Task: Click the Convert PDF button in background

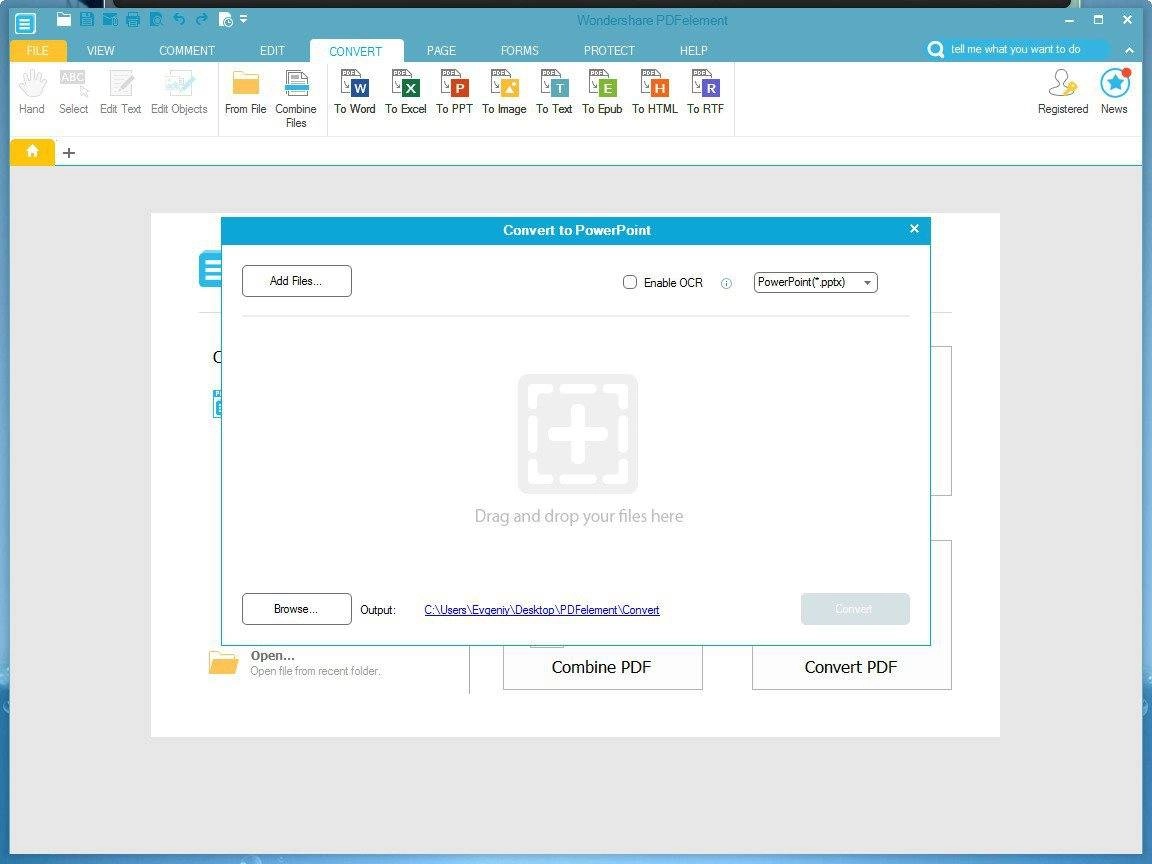Action: point(852,667)
